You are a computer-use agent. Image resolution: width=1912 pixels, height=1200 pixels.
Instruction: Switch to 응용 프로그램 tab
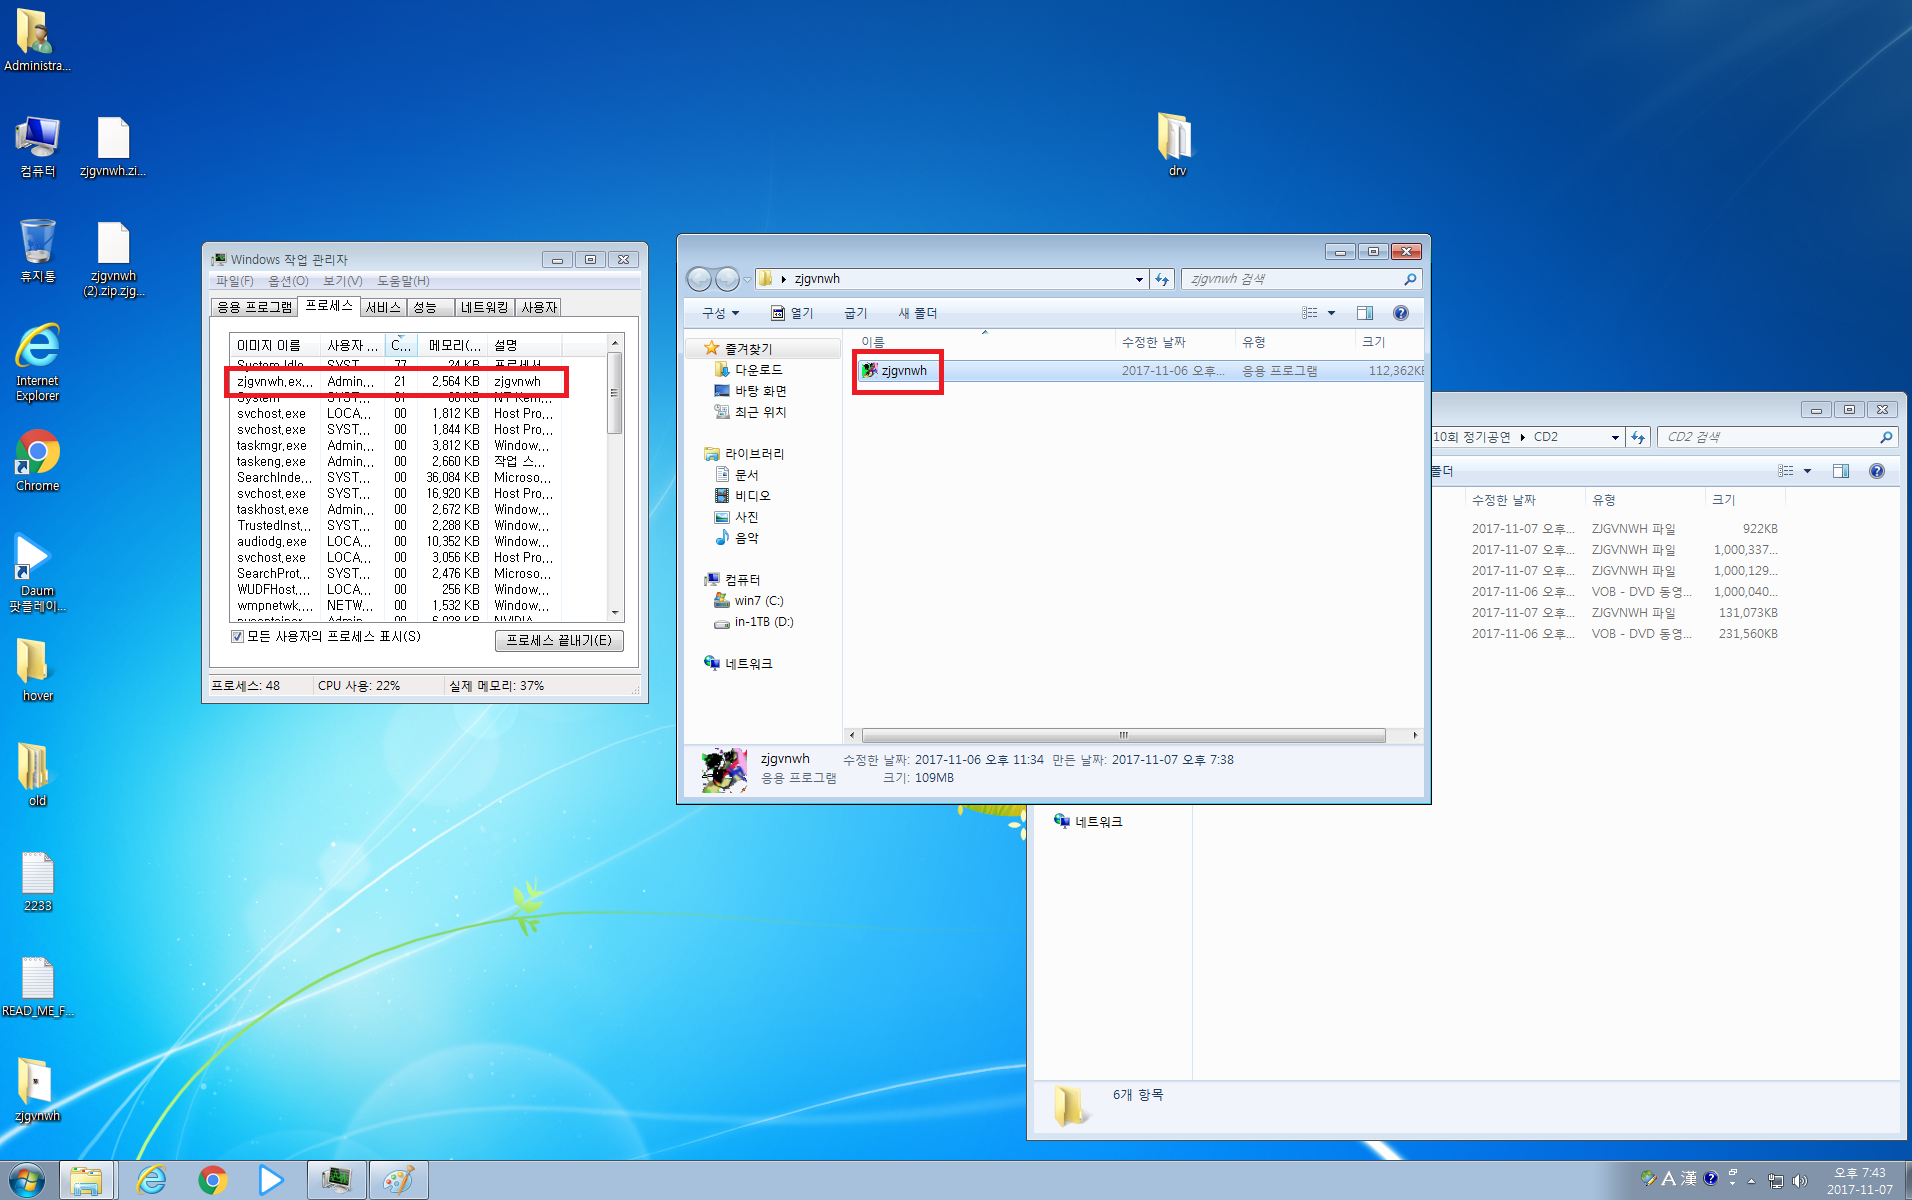coord(255,307)
